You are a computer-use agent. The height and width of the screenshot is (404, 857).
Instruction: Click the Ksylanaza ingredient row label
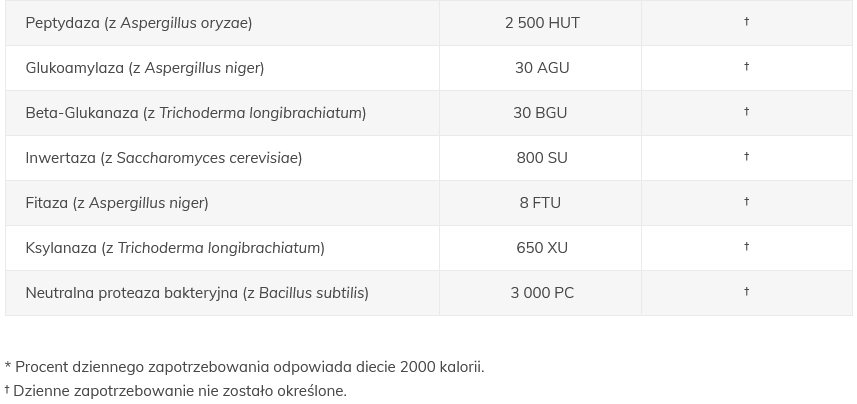click(174, 248)
